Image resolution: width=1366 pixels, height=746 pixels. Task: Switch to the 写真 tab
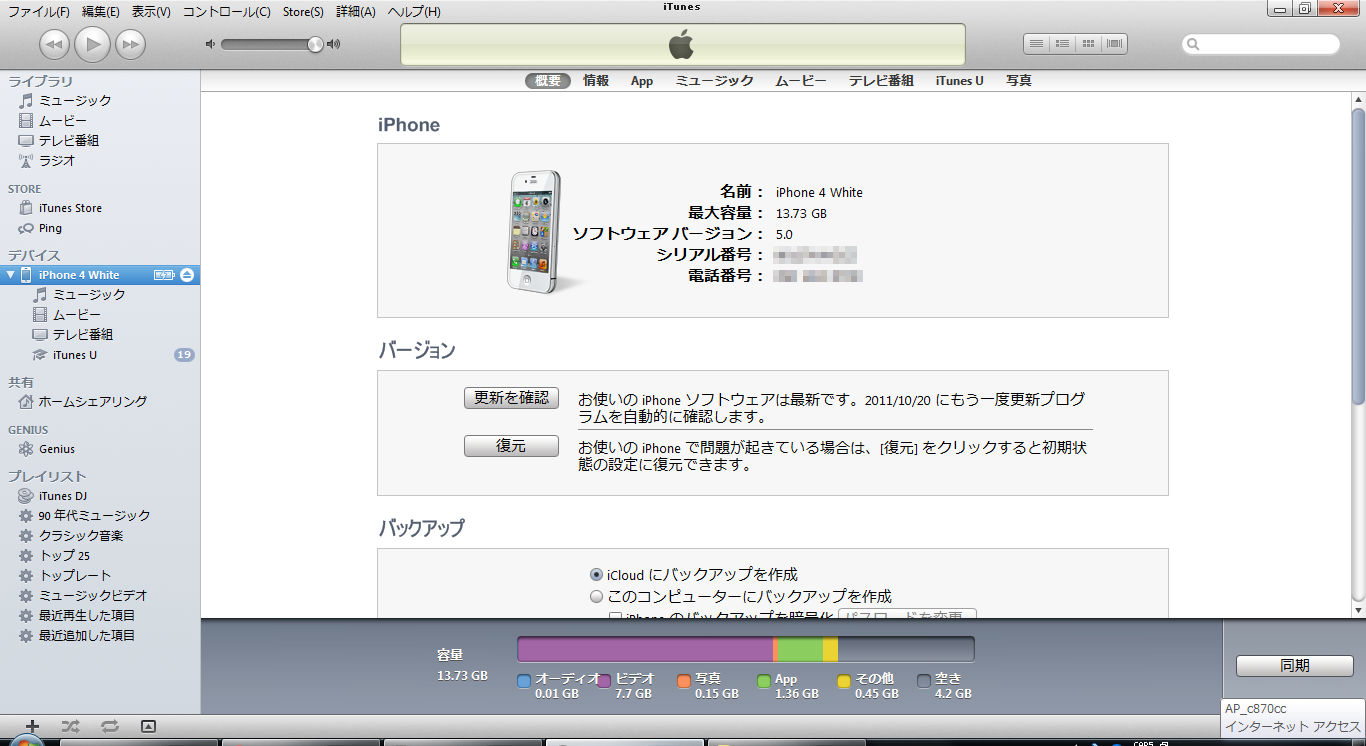pyautogui.click(x=1019, y=81)
